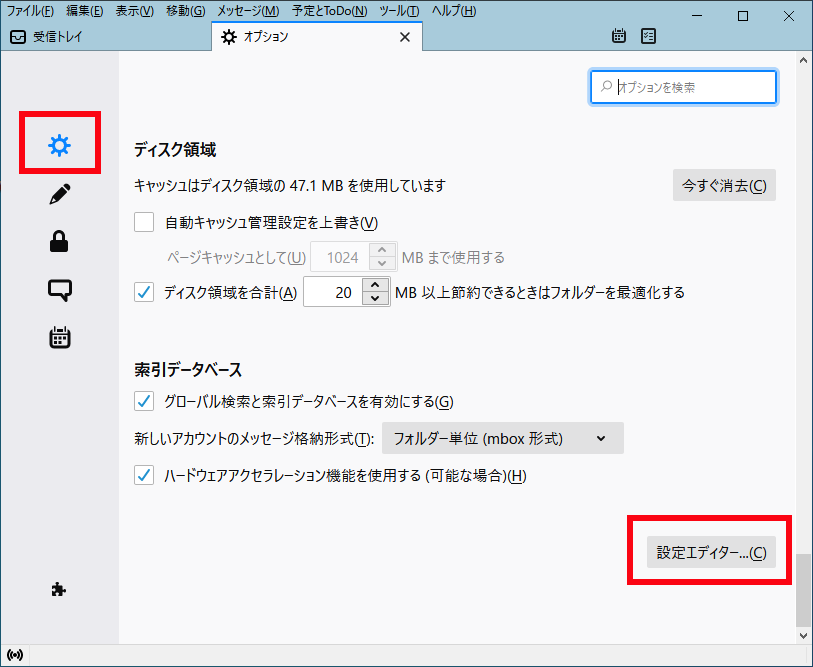Open the tasks tab toolbar icon
The image size is (813, 667).
[648, 36]
